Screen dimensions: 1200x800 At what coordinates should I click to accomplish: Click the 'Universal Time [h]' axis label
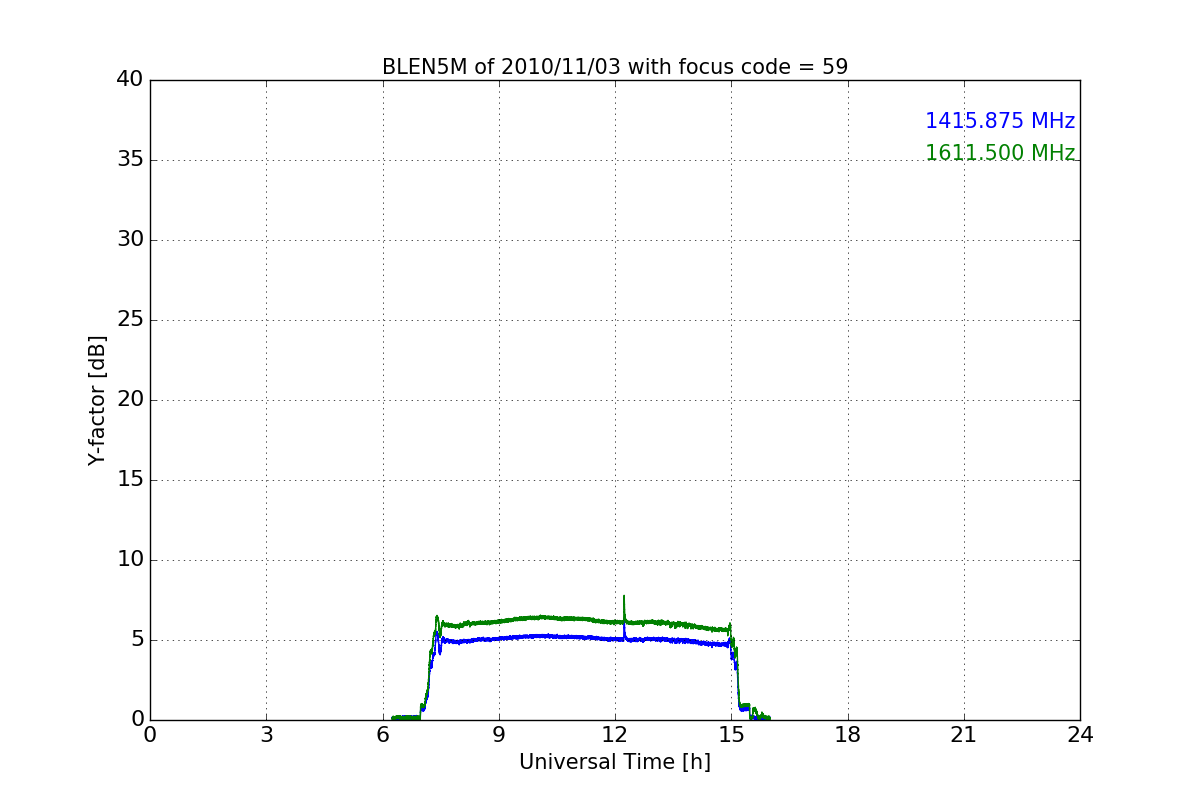click(x=615, y=762)
